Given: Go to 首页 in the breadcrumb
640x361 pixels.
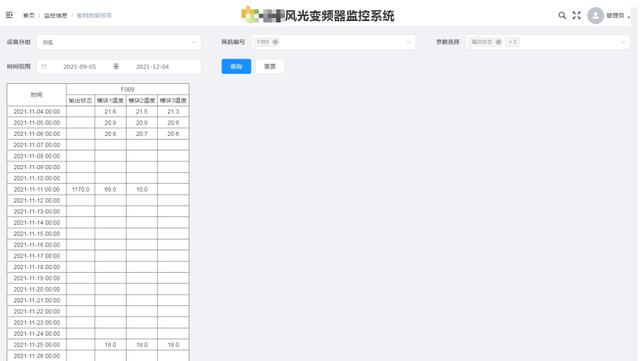Looking at the screenshot, I should pyautogui.click(x=29, y=16).
